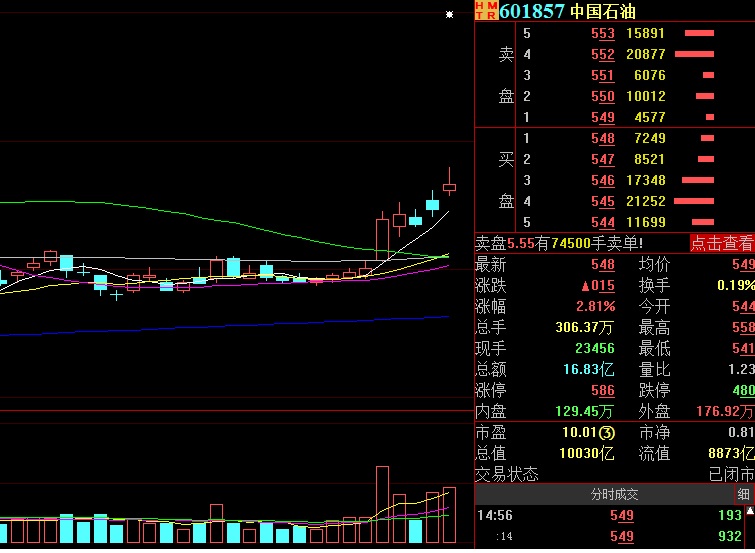
Task: Pick buy level 5 price 544
Action: coord(603,222)
